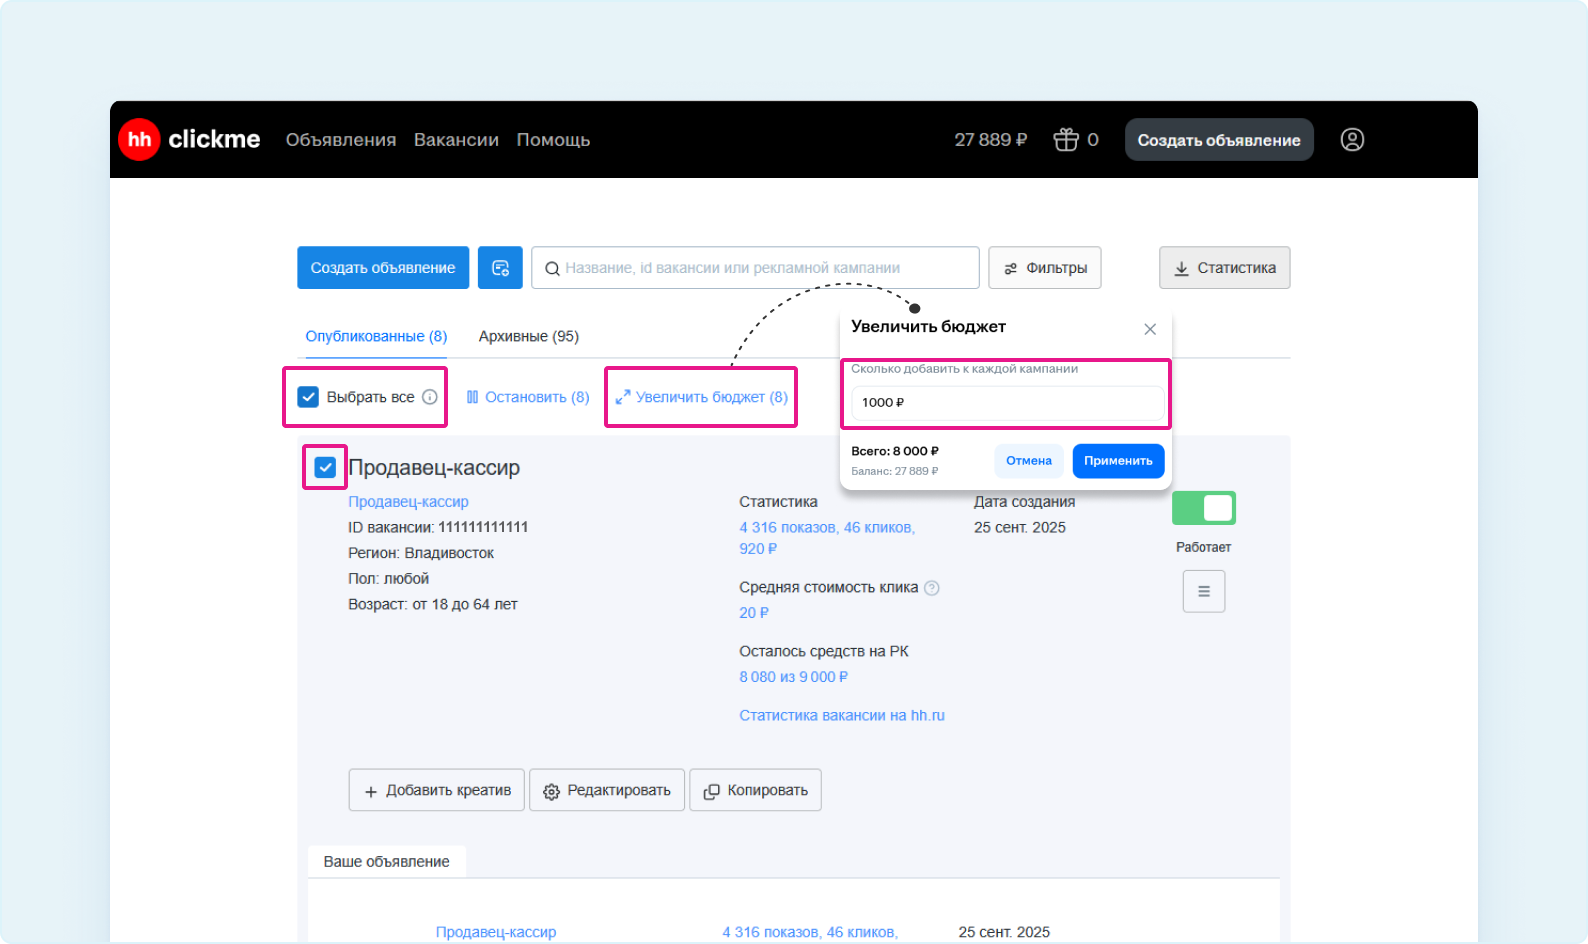
Task: Click the Всего: 8 000 ₽ total text
Action: (x=895, y=451)
